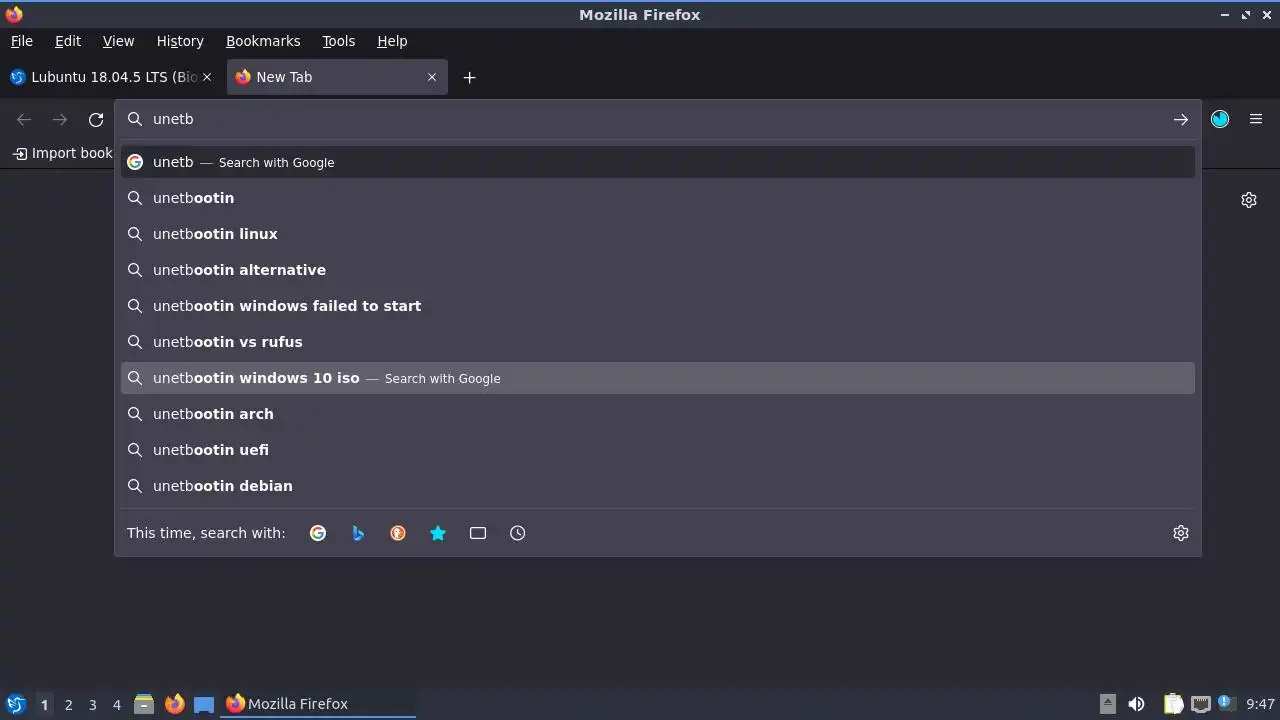Select 'unetbootin debian' suggestion
The image size is (1280, 720).
pos(658,486)
